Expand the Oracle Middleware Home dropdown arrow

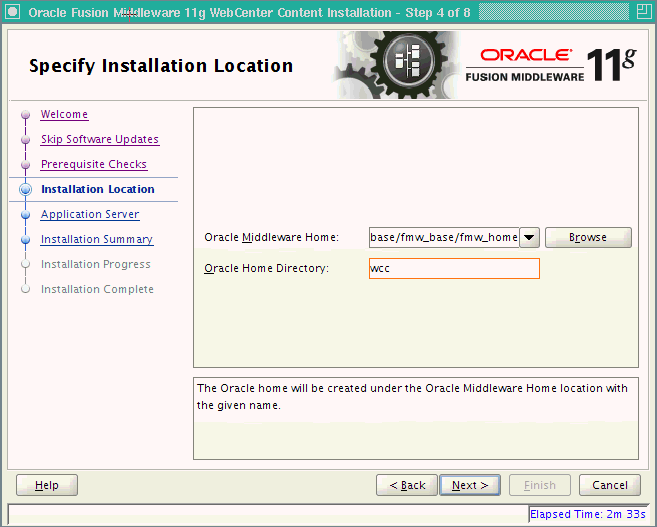[529, 238]
